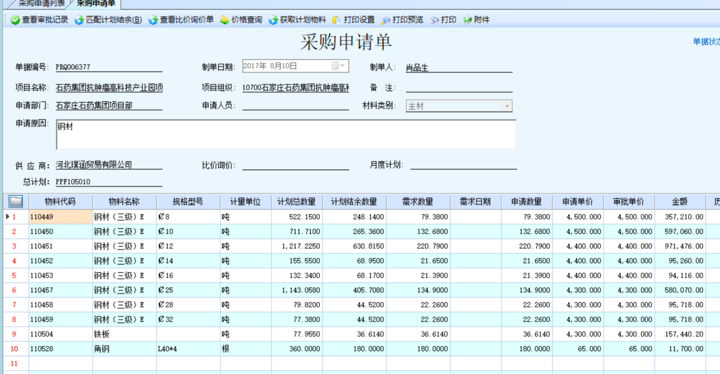Image resolution: width=720 pixels, height=374 pixels.
Task: Click the 供应商 field 河北璞廷贸易有限公司
Action: point(109,164)
